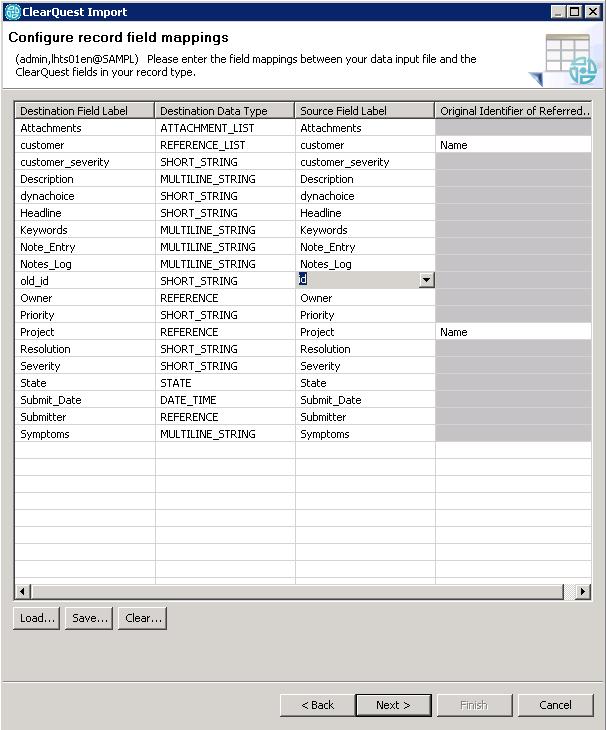
Task: Select the Destination Data Type column header
Action: coord(224,111)
